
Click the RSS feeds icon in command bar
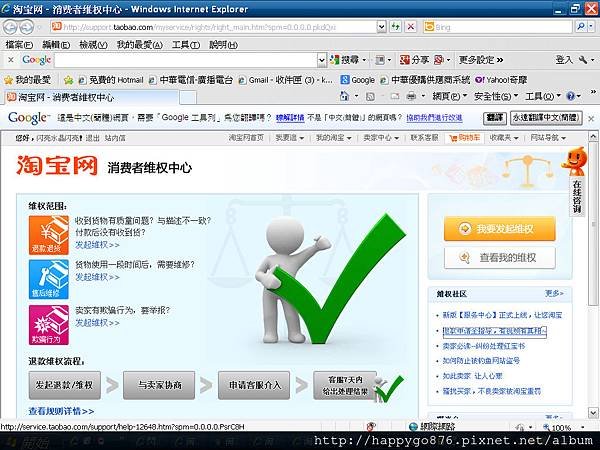[x=370, y=96]
